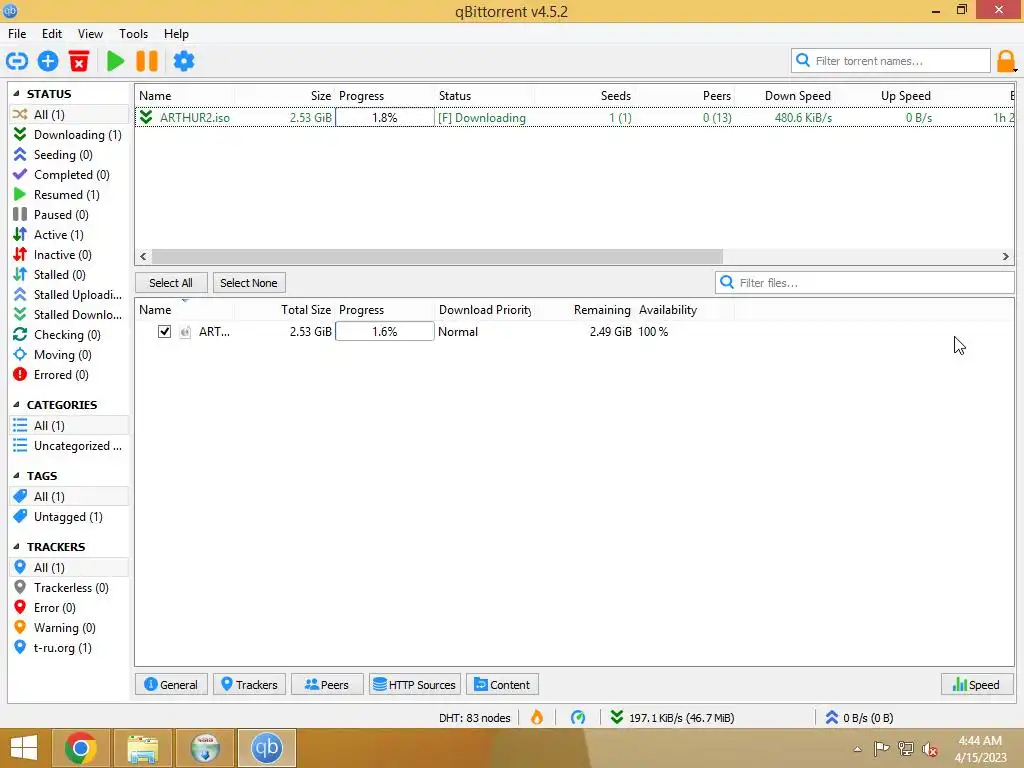Select Stalled Downloading status filter
This screenshot has height=768, width=1024.
pyautogui.click(x=69, y=315)
